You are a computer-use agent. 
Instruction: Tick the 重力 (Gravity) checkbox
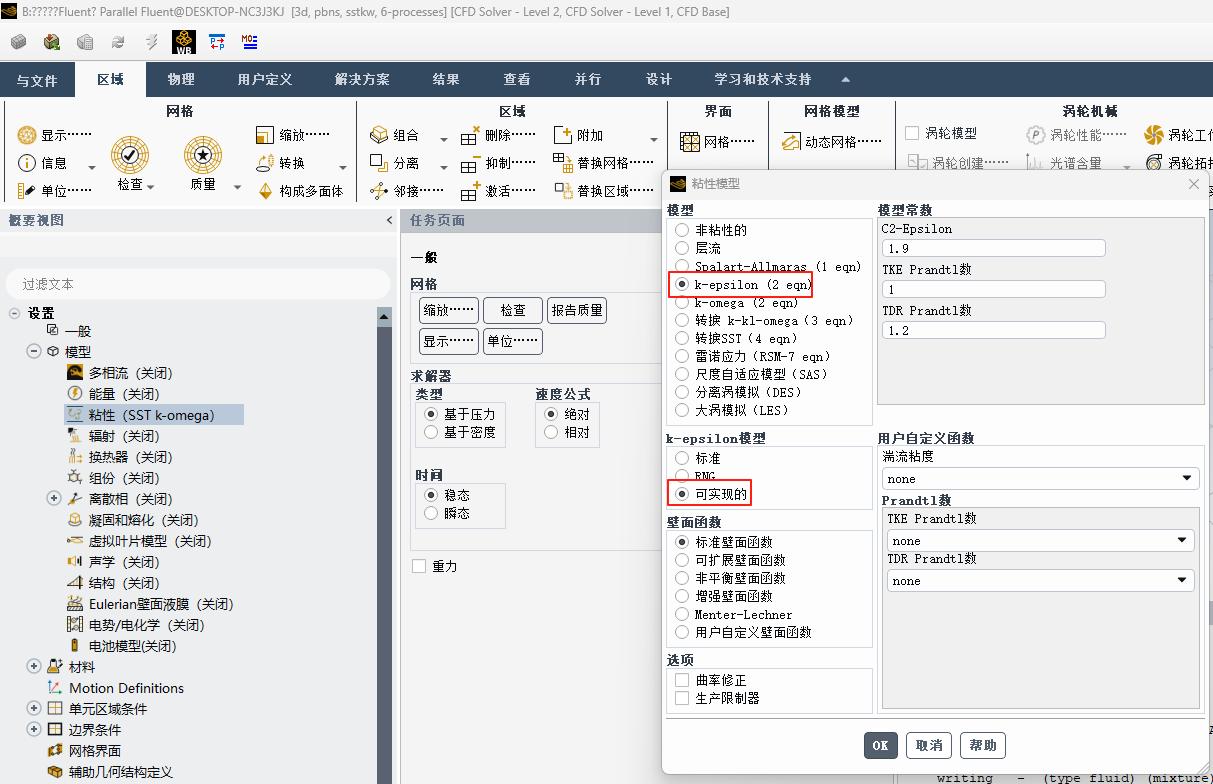(419, 566)
